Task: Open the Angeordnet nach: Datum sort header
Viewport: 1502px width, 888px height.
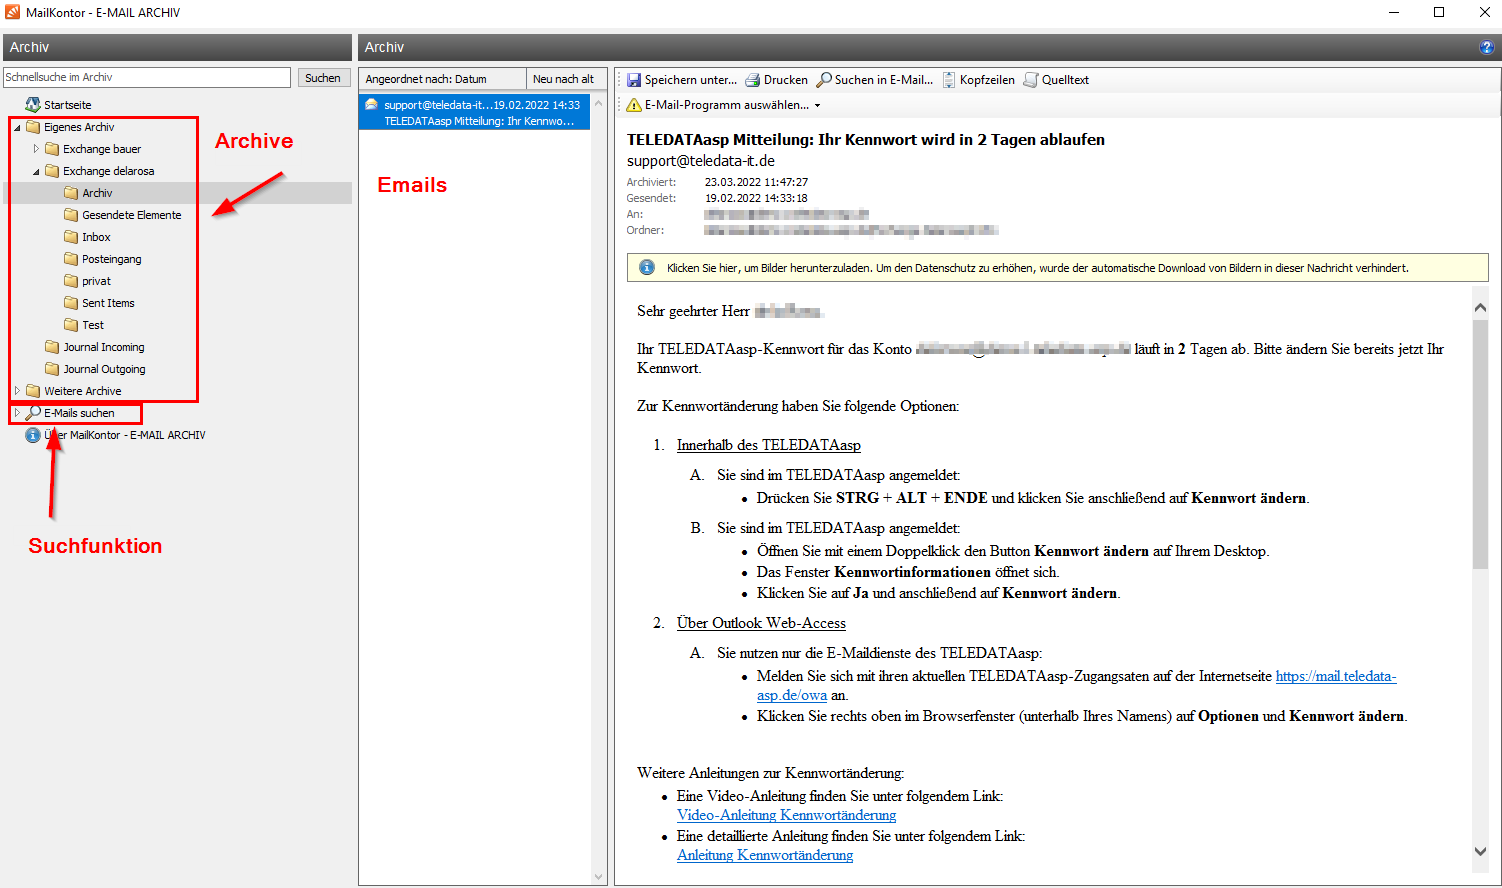Action: 442,79
